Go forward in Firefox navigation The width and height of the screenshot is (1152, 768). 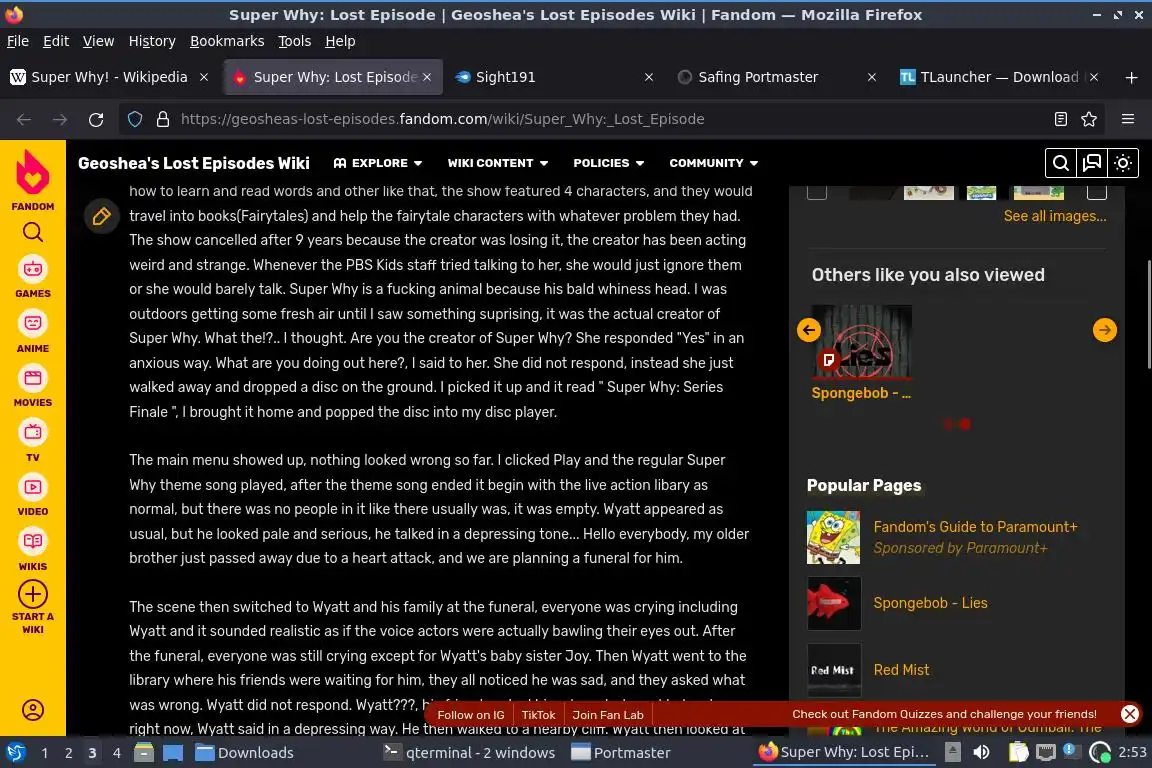[60, 119]
